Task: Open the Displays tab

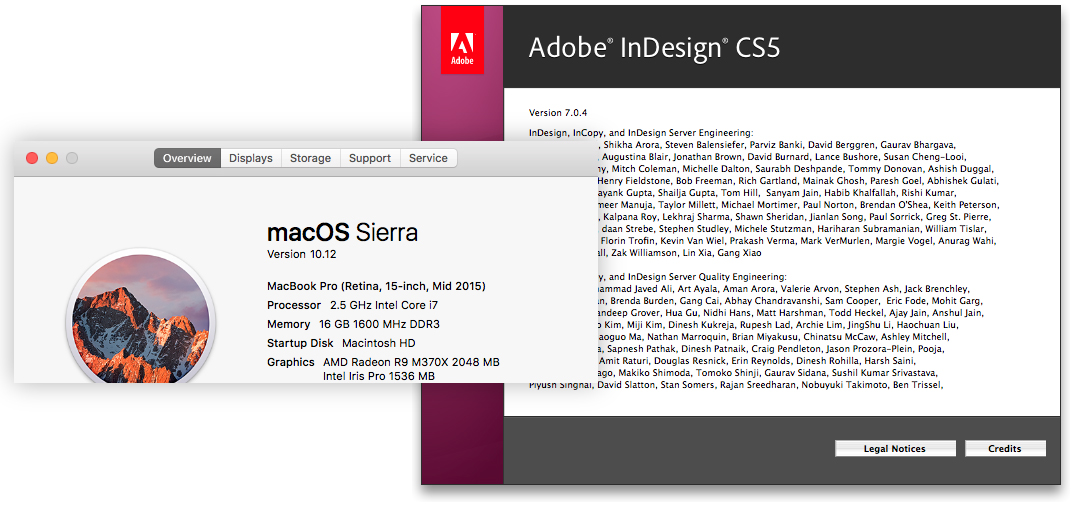Action: [x=251, y=158]
